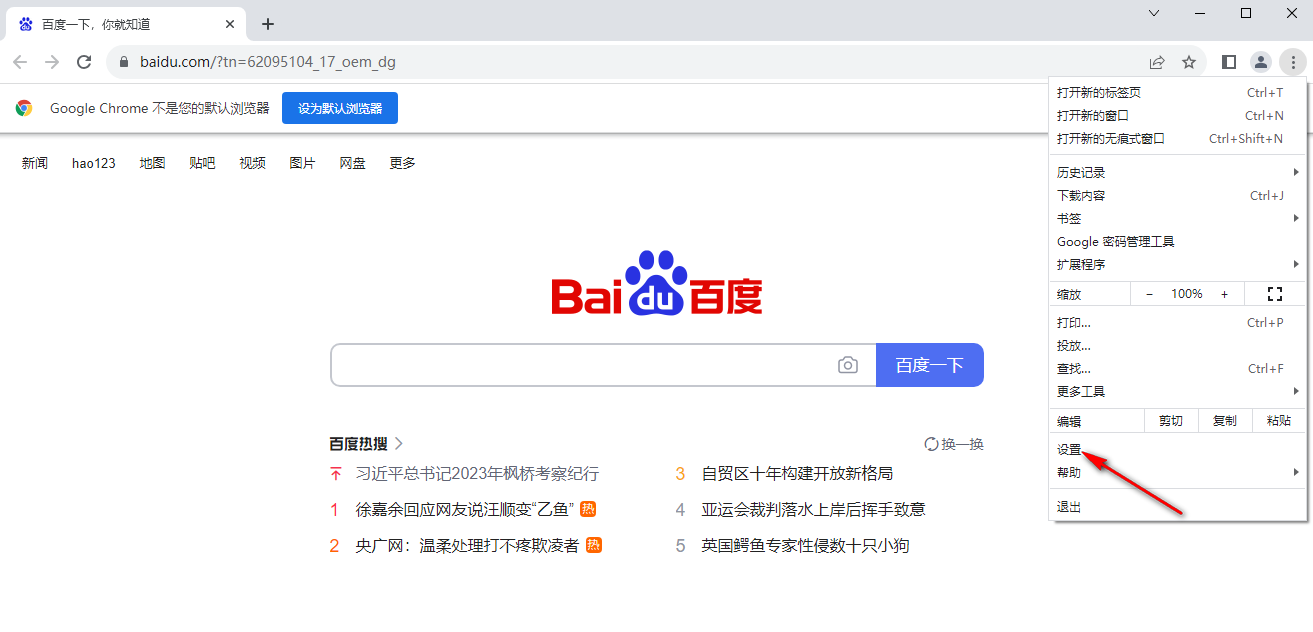
Task: Zoom in with plus button
Action: [x=1224, y=294]
